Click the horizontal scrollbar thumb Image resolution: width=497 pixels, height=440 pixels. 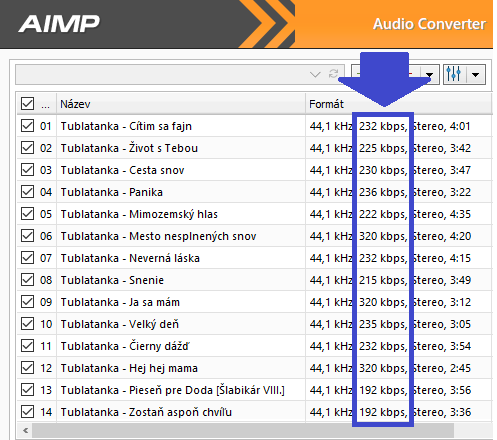pyautogui.click(x=243, y=431)
